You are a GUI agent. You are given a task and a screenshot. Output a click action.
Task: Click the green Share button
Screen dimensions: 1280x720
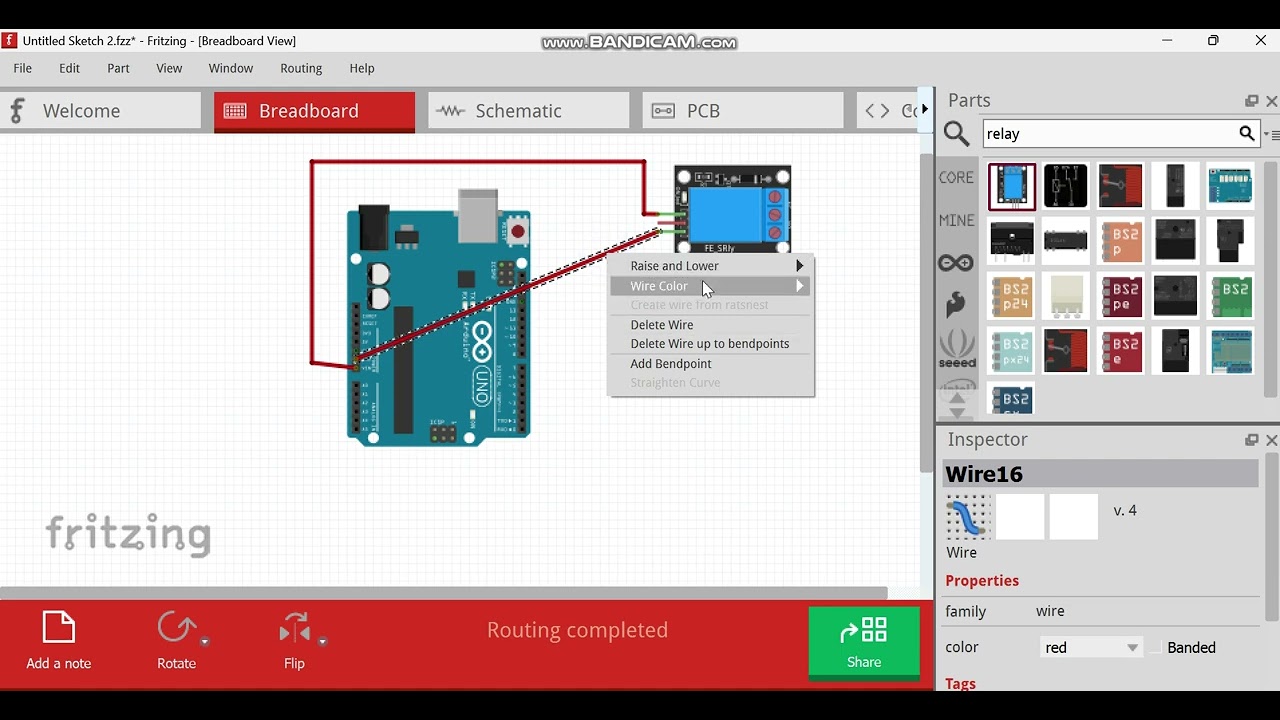pos(864,642)
